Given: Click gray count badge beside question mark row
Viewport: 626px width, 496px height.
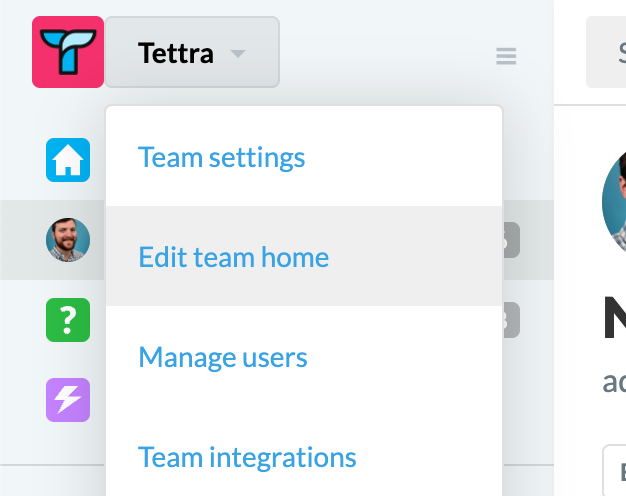Looking at the screenshot, I should click(511, 320).
